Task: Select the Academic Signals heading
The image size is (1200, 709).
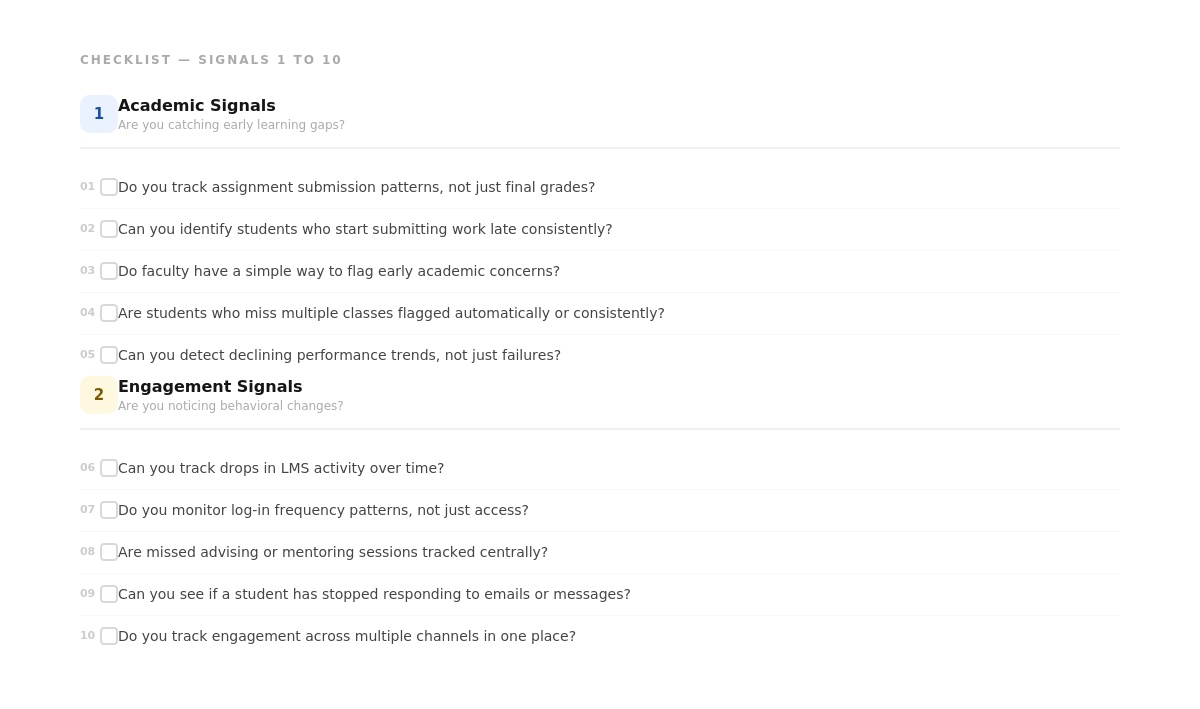Action: [197, 106]
